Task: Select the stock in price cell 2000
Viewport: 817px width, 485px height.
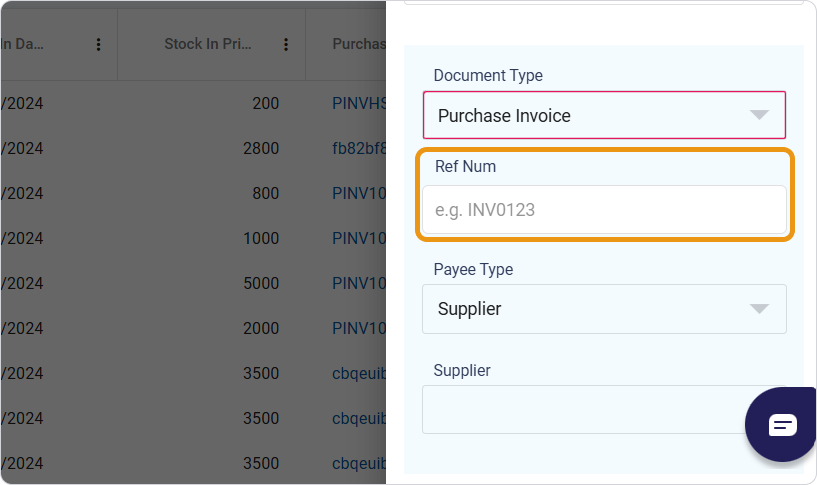Action: point(261,328)
